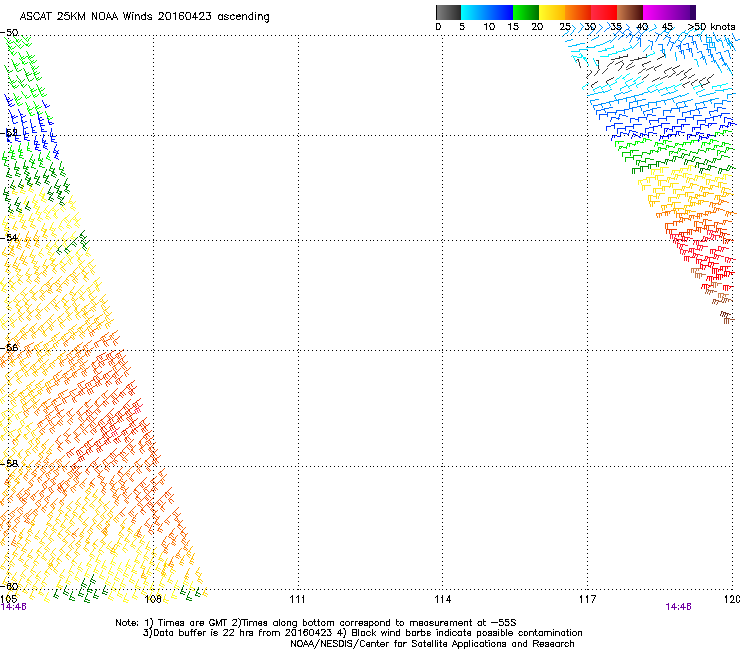Select the cyan-to-blue 5-15 knots color segment
Screen dimensions: 740x650
pos(487,12)
